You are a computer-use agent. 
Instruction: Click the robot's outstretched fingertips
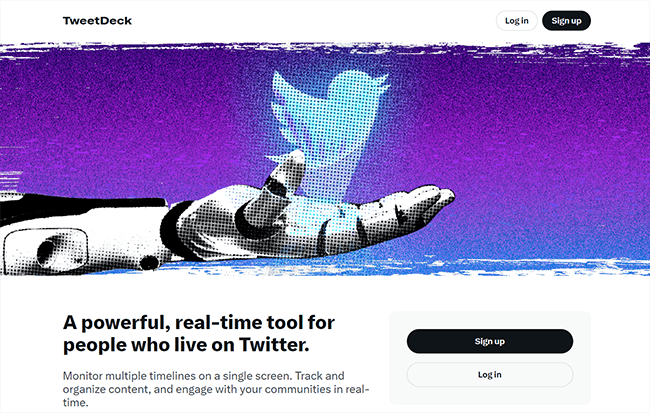(x=433, y=196)
